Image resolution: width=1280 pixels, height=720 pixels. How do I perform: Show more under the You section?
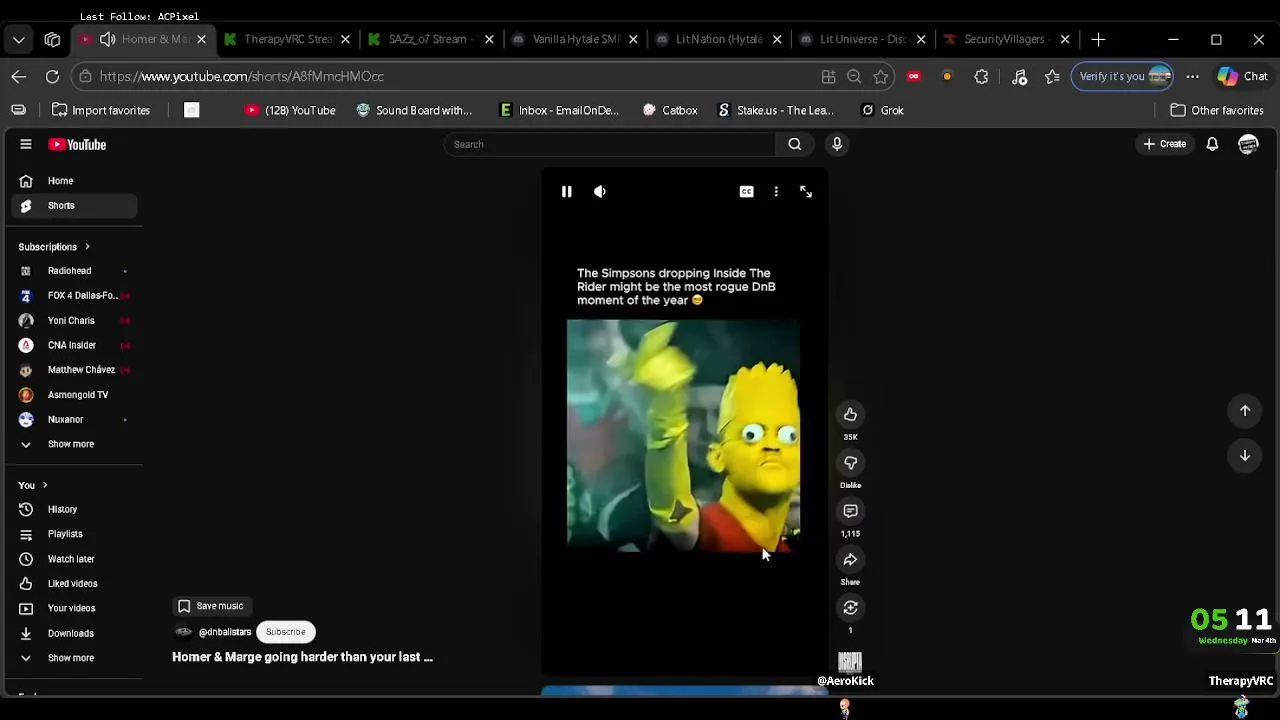75,658
